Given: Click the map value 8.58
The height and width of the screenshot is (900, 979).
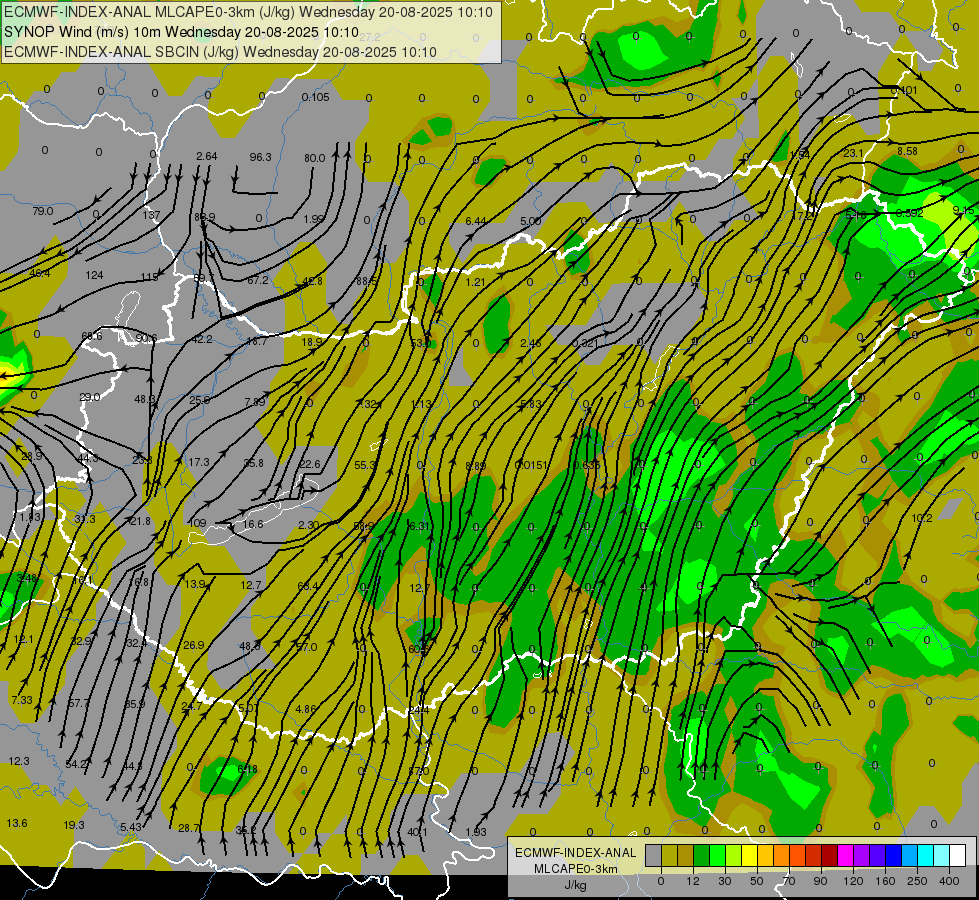Looking at the screenshot, I should (x=907, y=151).
